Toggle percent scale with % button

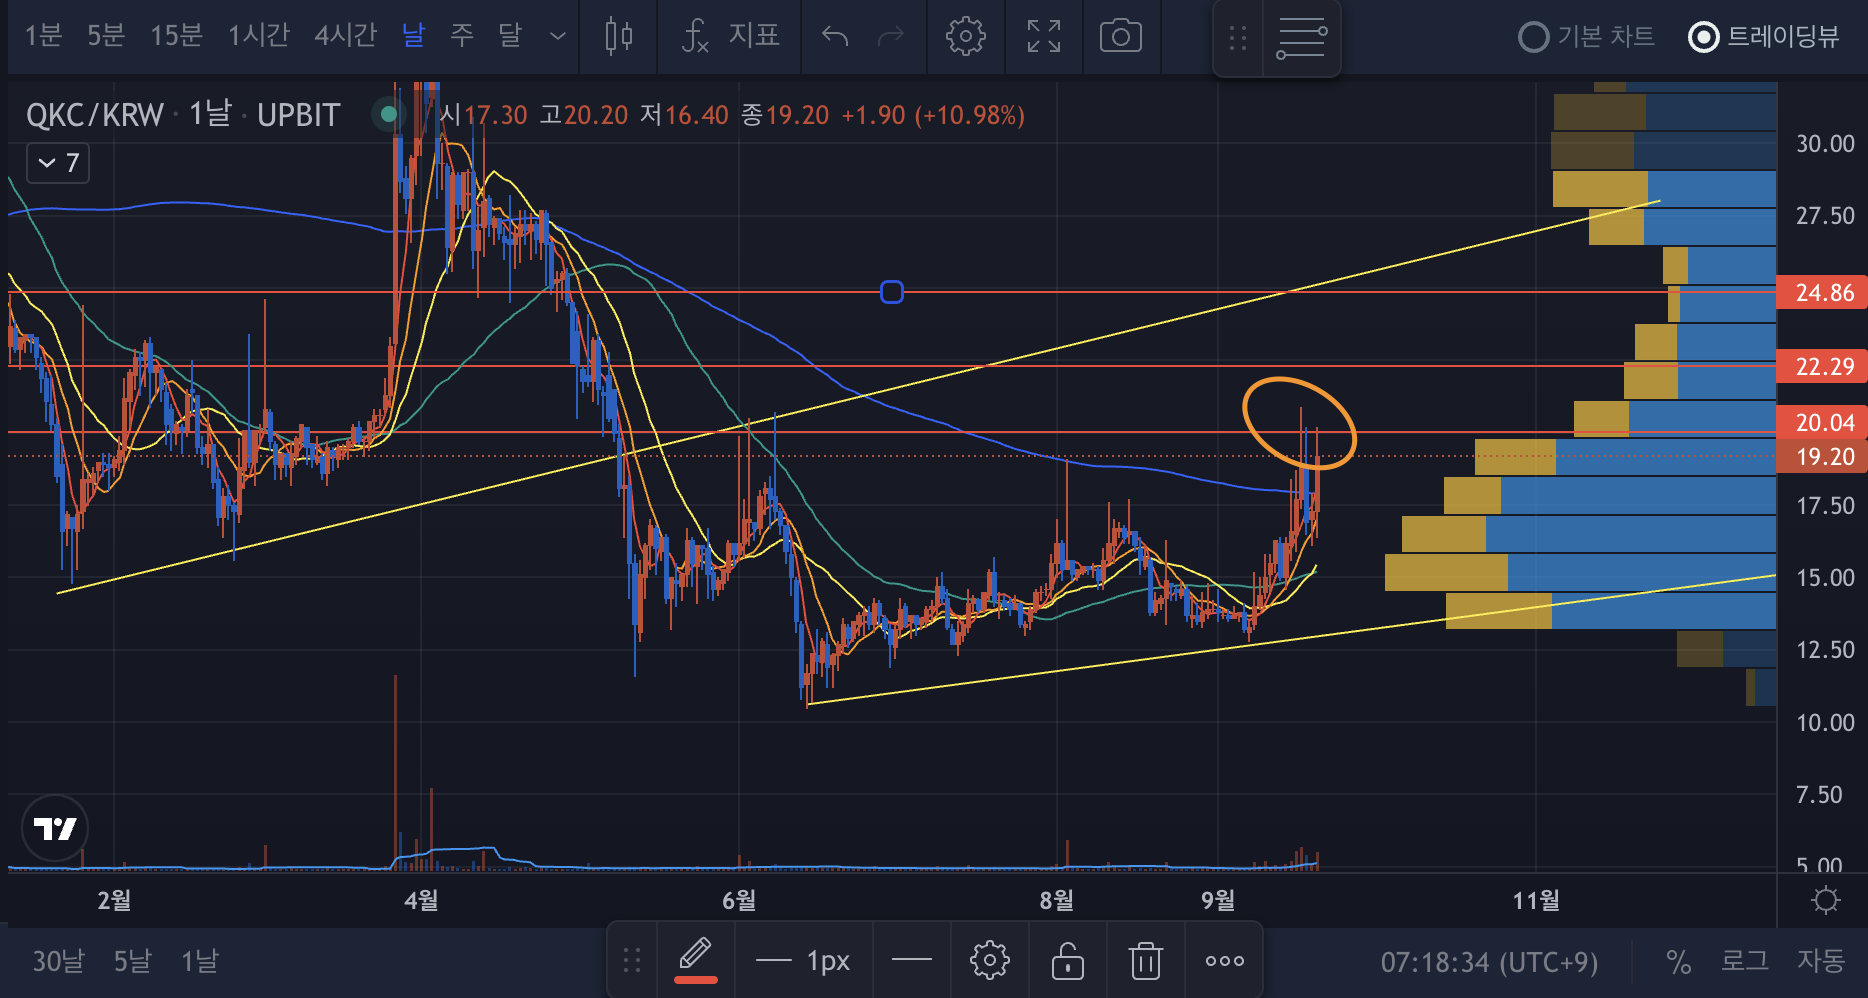(1679, 962)
